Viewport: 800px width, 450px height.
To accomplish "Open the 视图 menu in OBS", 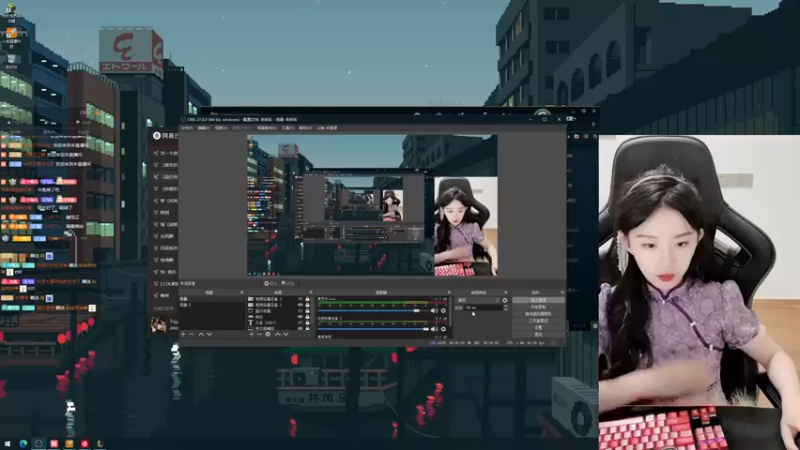I will [x=220, y=128].
